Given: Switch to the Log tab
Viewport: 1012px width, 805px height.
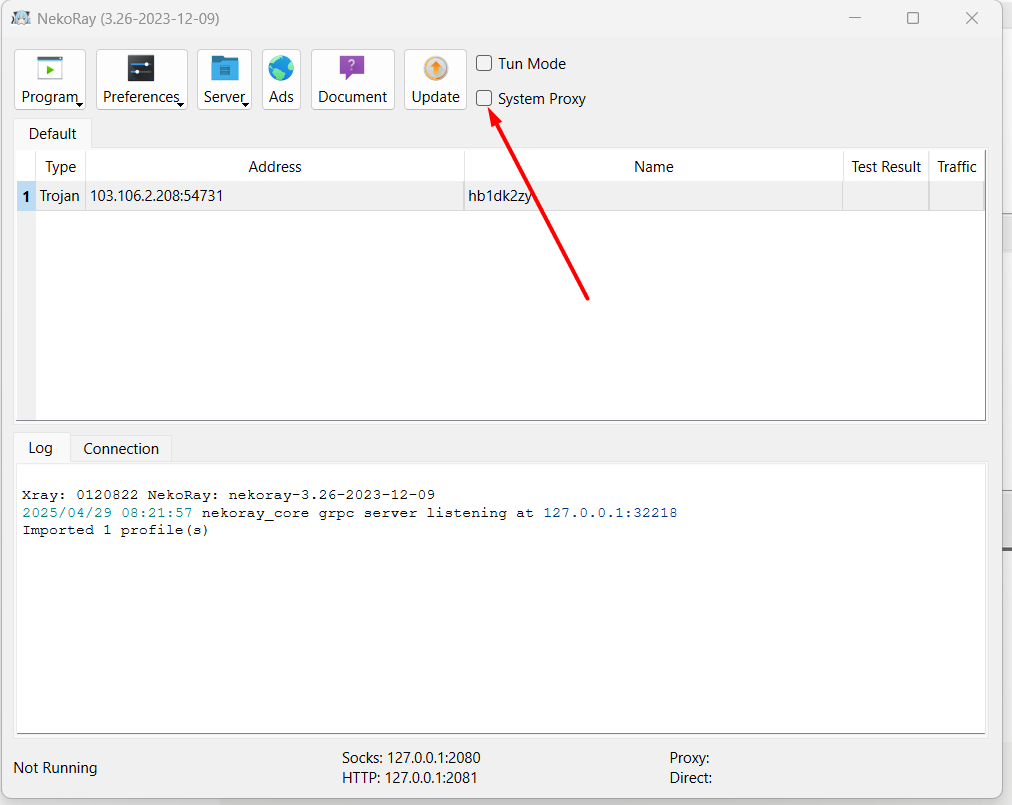Looking at the screenshot, I should tap(41, 448).
